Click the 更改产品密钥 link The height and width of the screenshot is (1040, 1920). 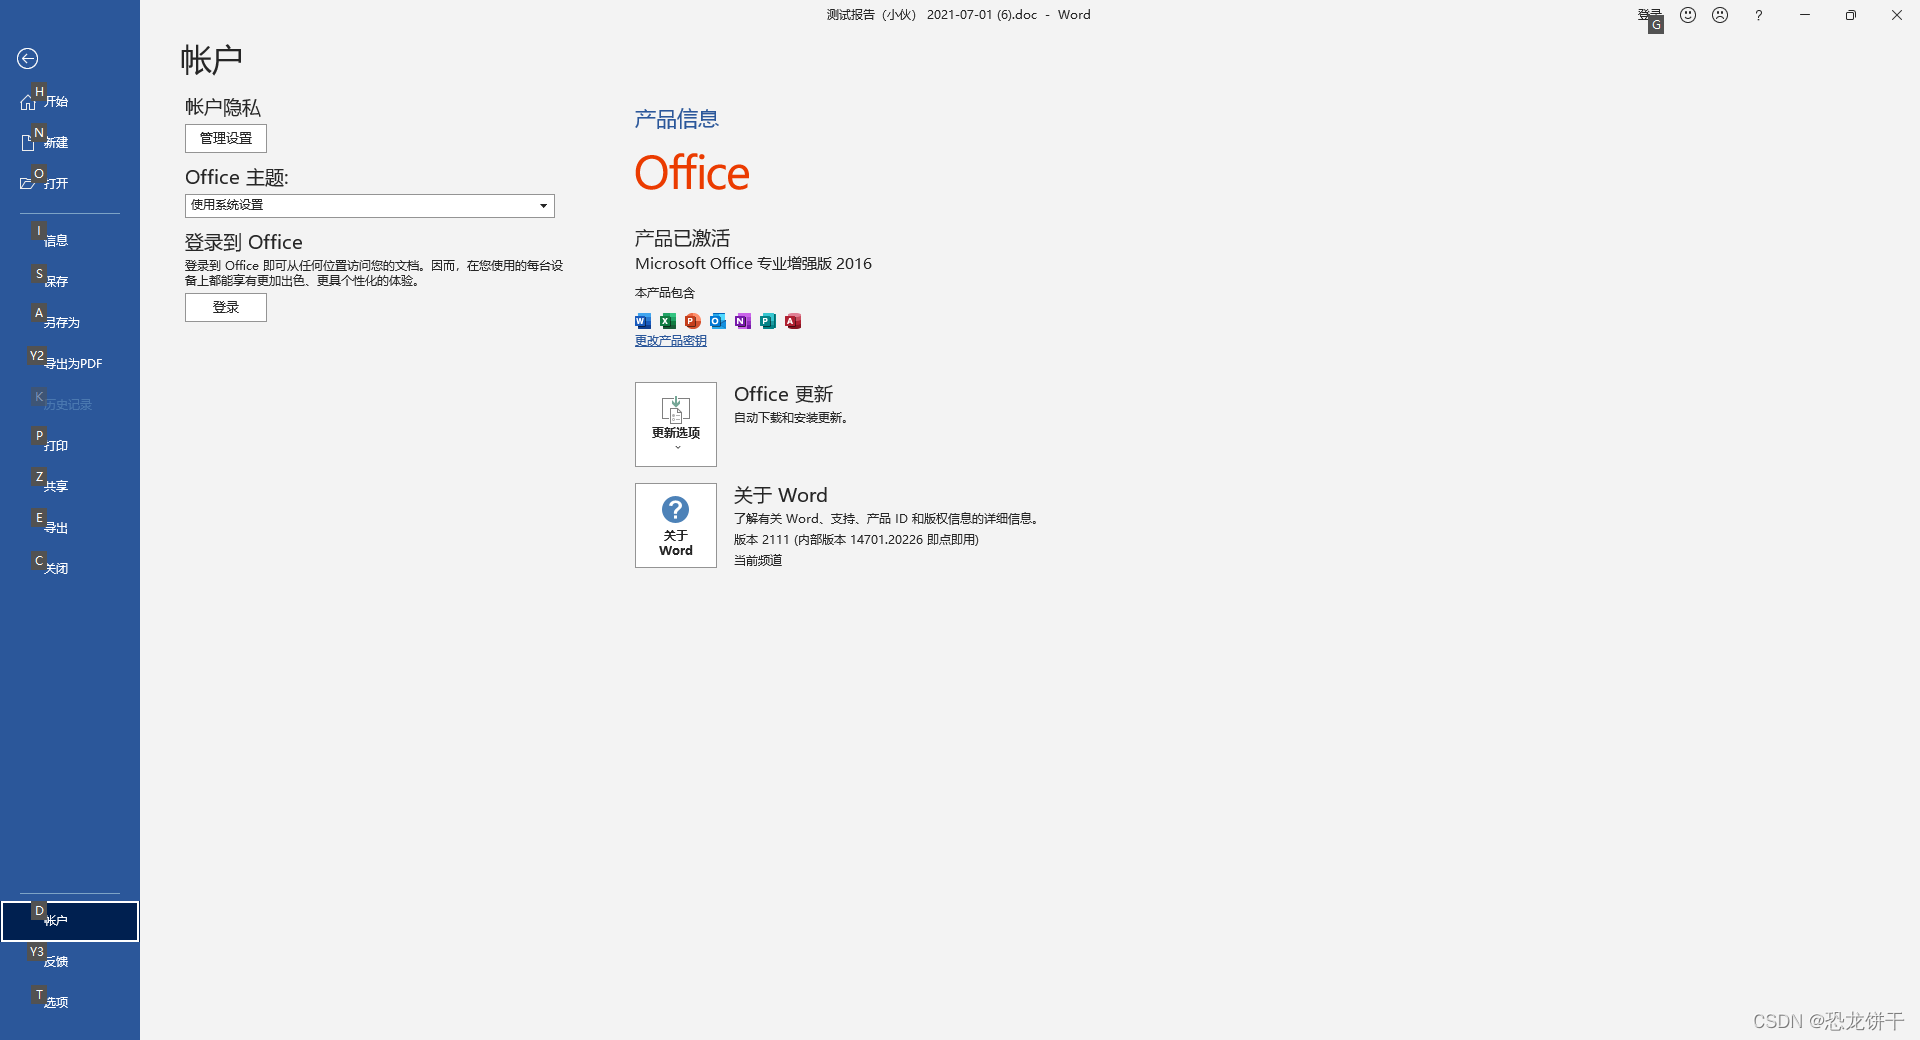(x=671, y=341)
